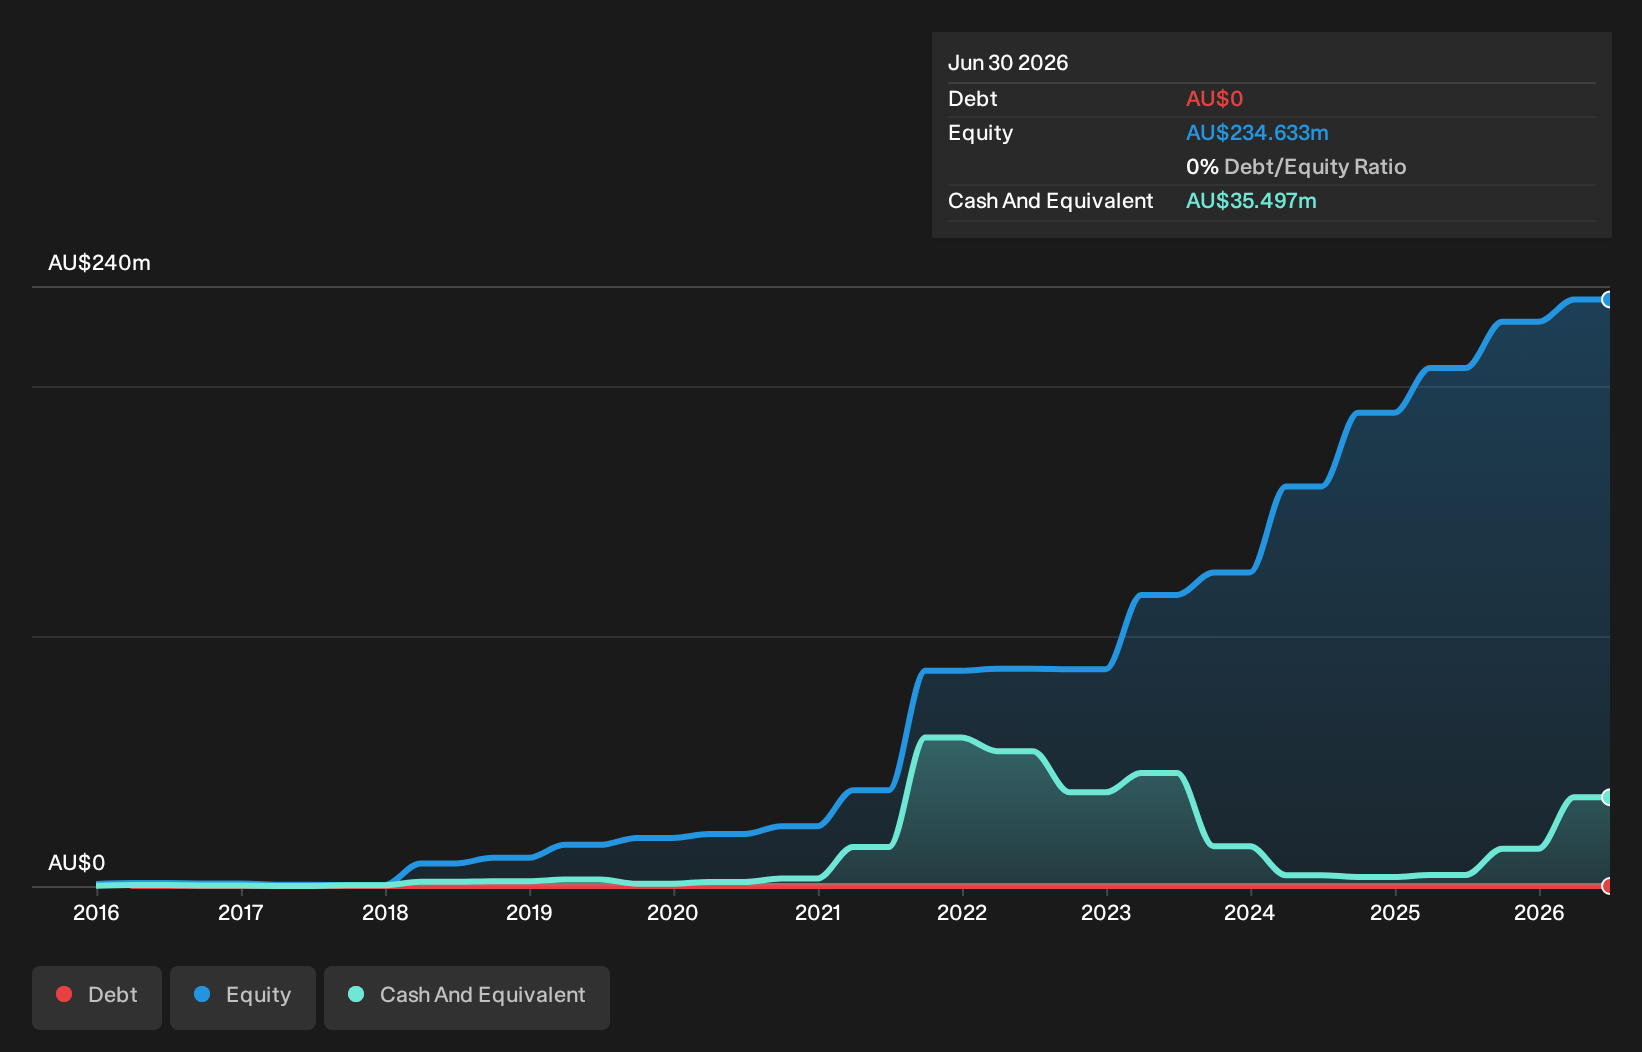
Task: Click the 2016 x-axis label
Action: click(96, 913)
